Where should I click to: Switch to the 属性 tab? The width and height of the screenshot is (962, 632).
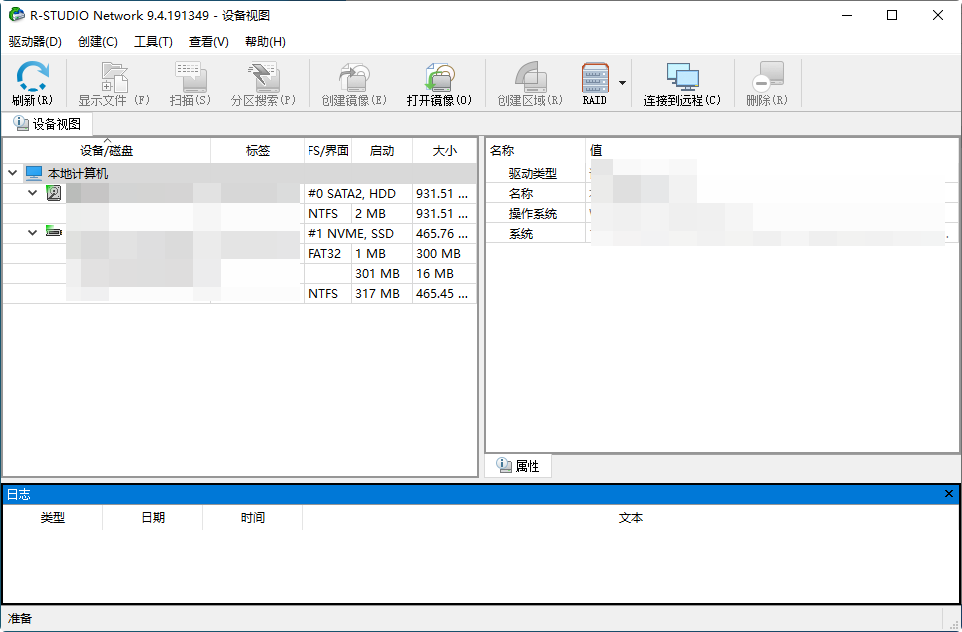(x=518, y=465)
